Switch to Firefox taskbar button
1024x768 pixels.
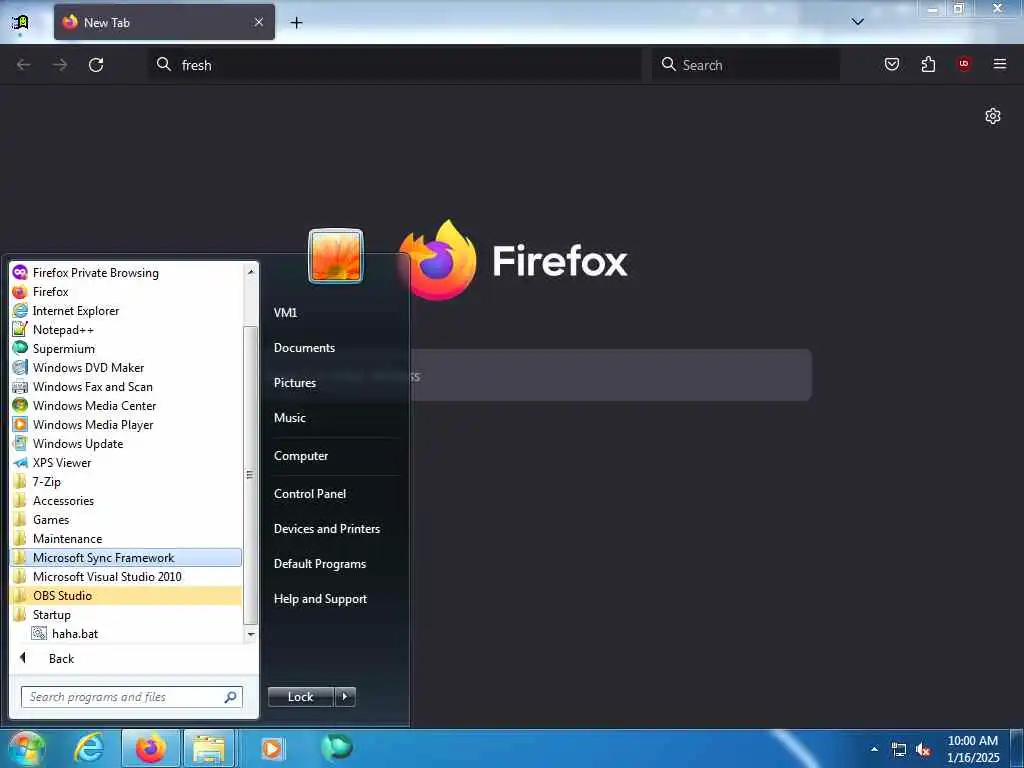click(150, 748)
